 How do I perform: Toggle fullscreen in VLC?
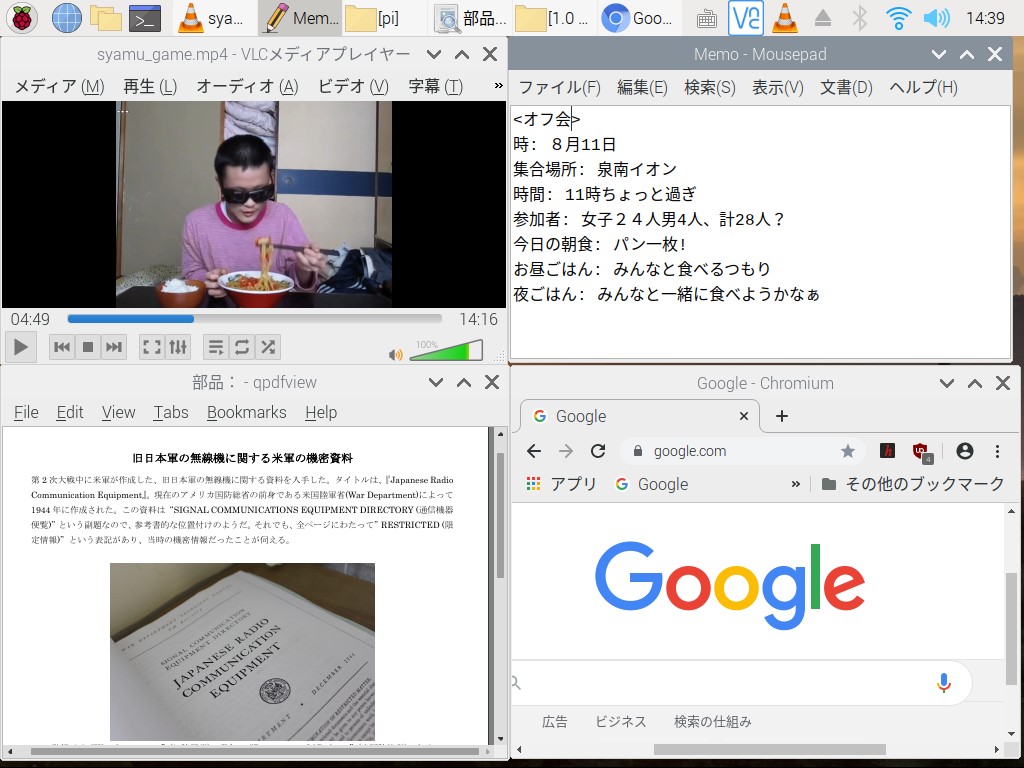[152, 347]
